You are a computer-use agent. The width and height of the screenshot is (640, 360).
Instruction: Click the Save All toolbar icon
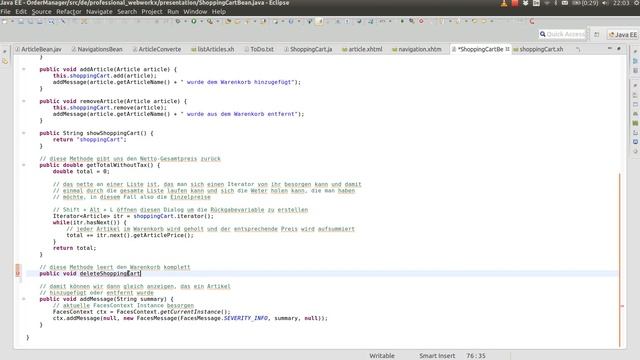(30, 21)
